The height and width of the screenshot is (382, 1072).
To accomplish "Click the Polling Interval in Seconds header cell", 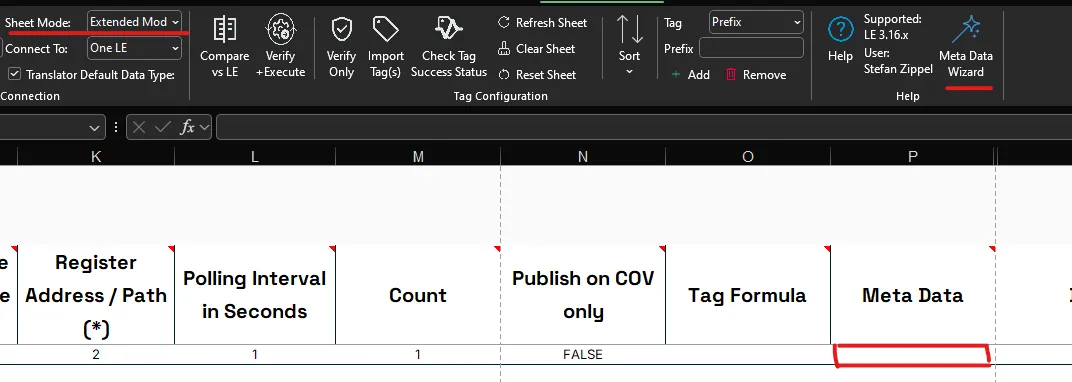I will pos(255,295).
